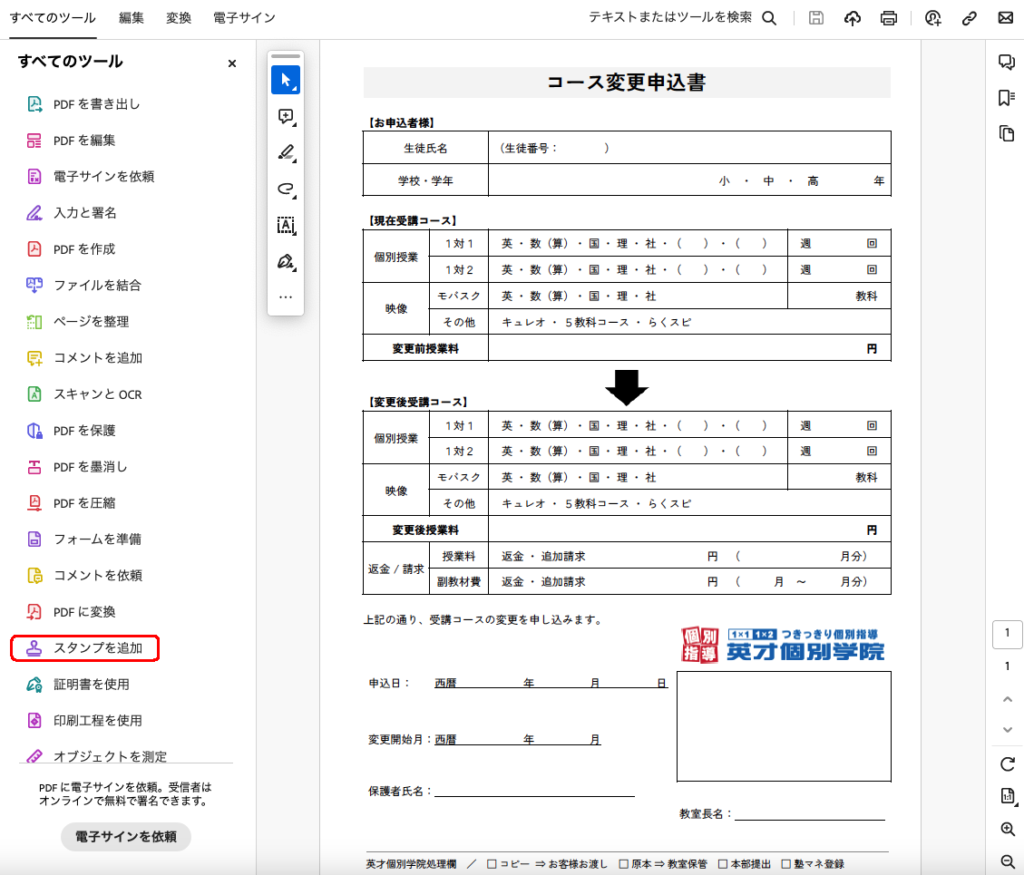Open the 電子サイン menu tab

[244, 18]
